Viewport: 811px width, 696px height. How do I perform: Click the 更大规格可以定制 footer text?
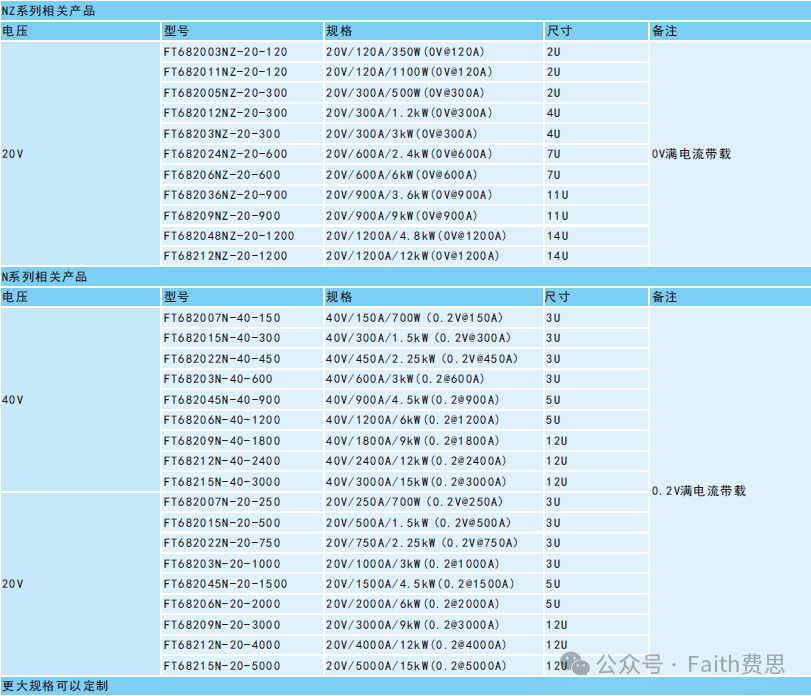coord(55,686)
